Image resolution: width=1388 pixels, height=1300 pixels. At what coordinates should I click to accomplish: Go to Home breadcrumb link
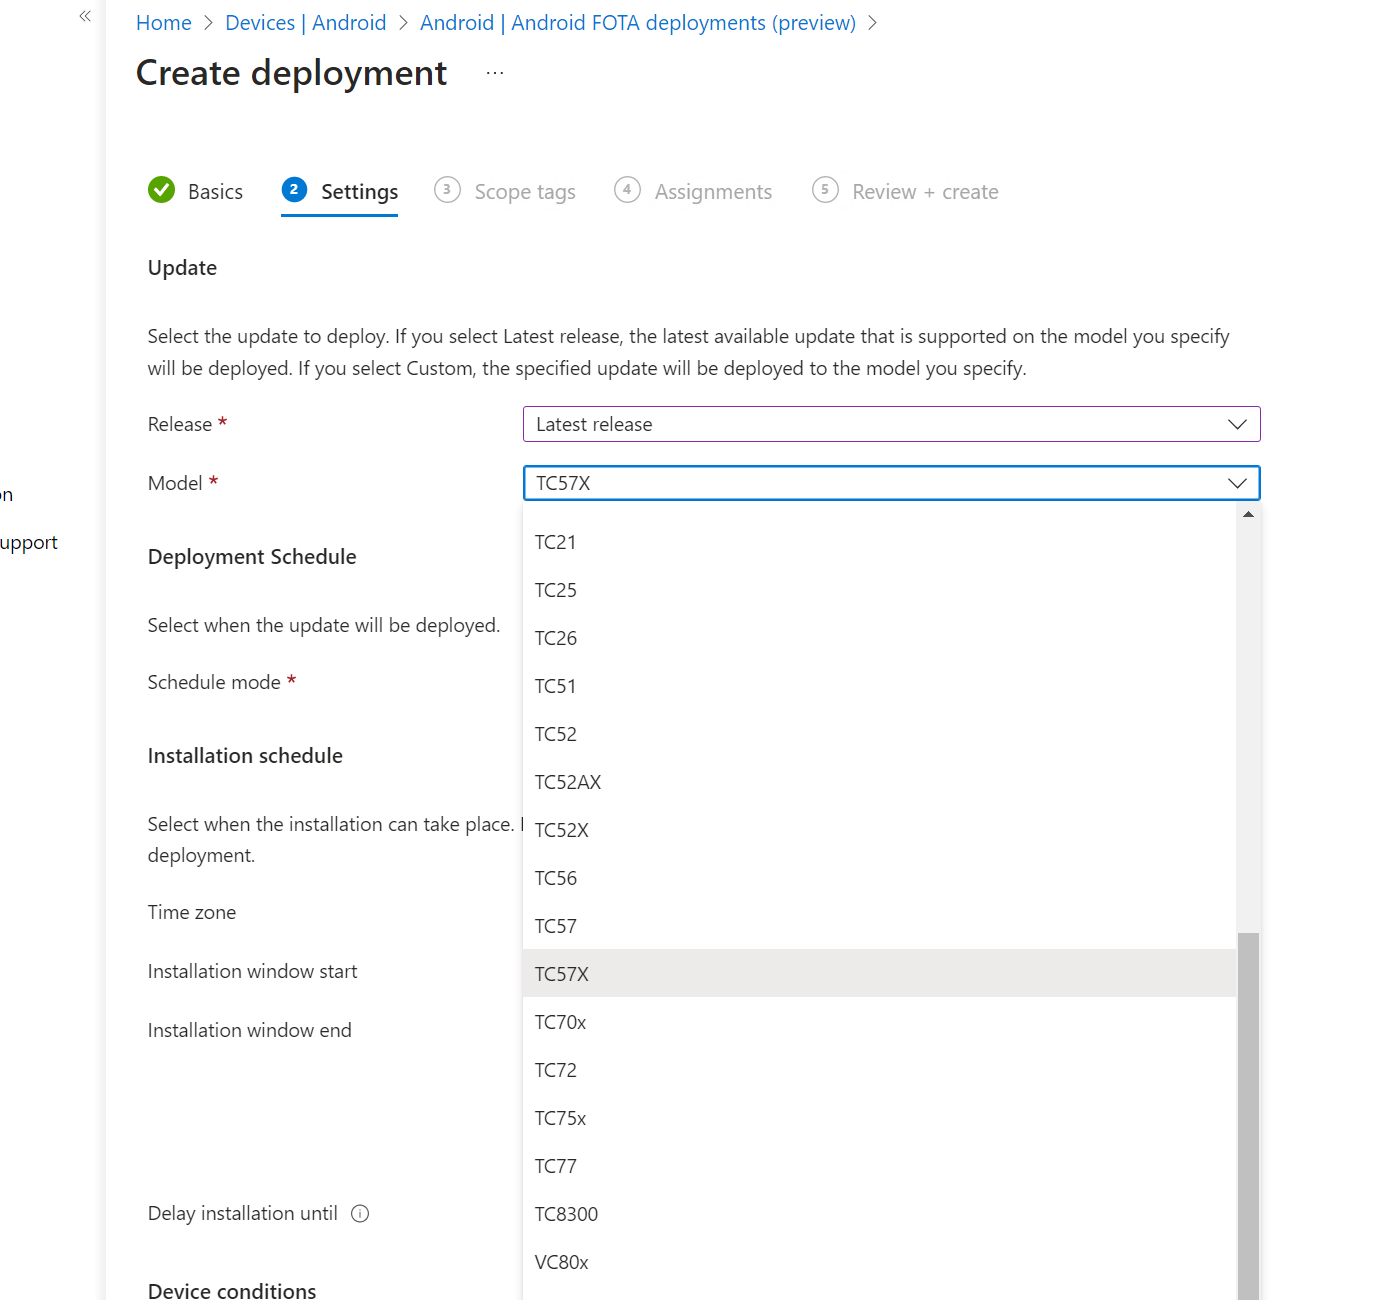point(164,23)
